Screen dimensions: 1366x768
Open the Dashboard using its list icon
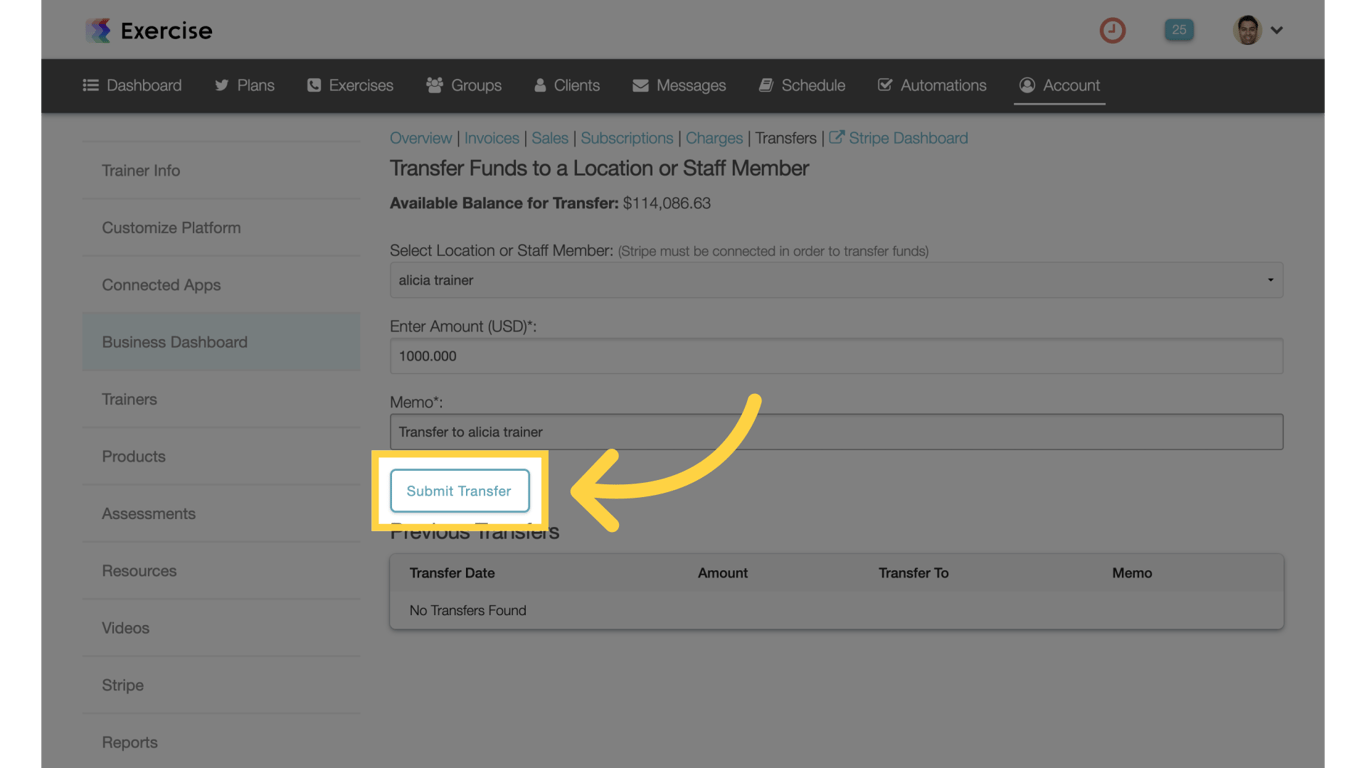click(x=93, y=85)
